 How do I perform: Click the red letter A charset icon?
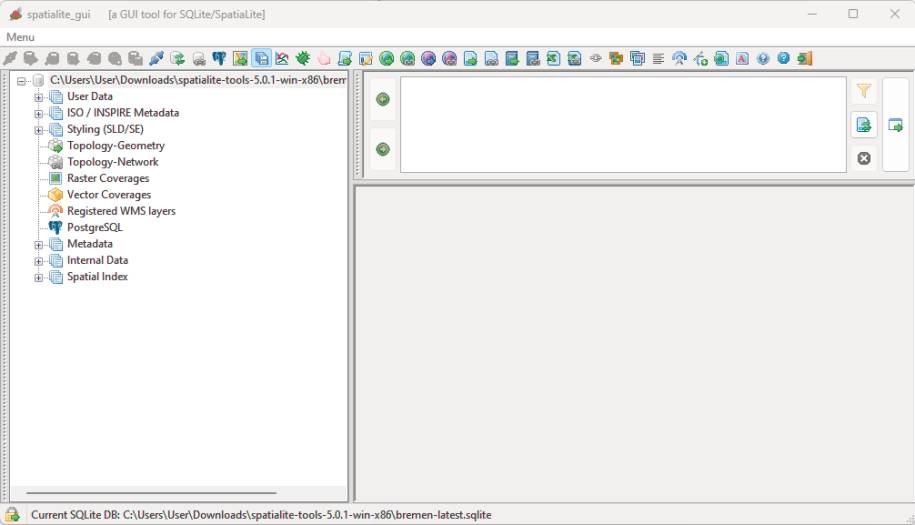(x=742, y=58)
